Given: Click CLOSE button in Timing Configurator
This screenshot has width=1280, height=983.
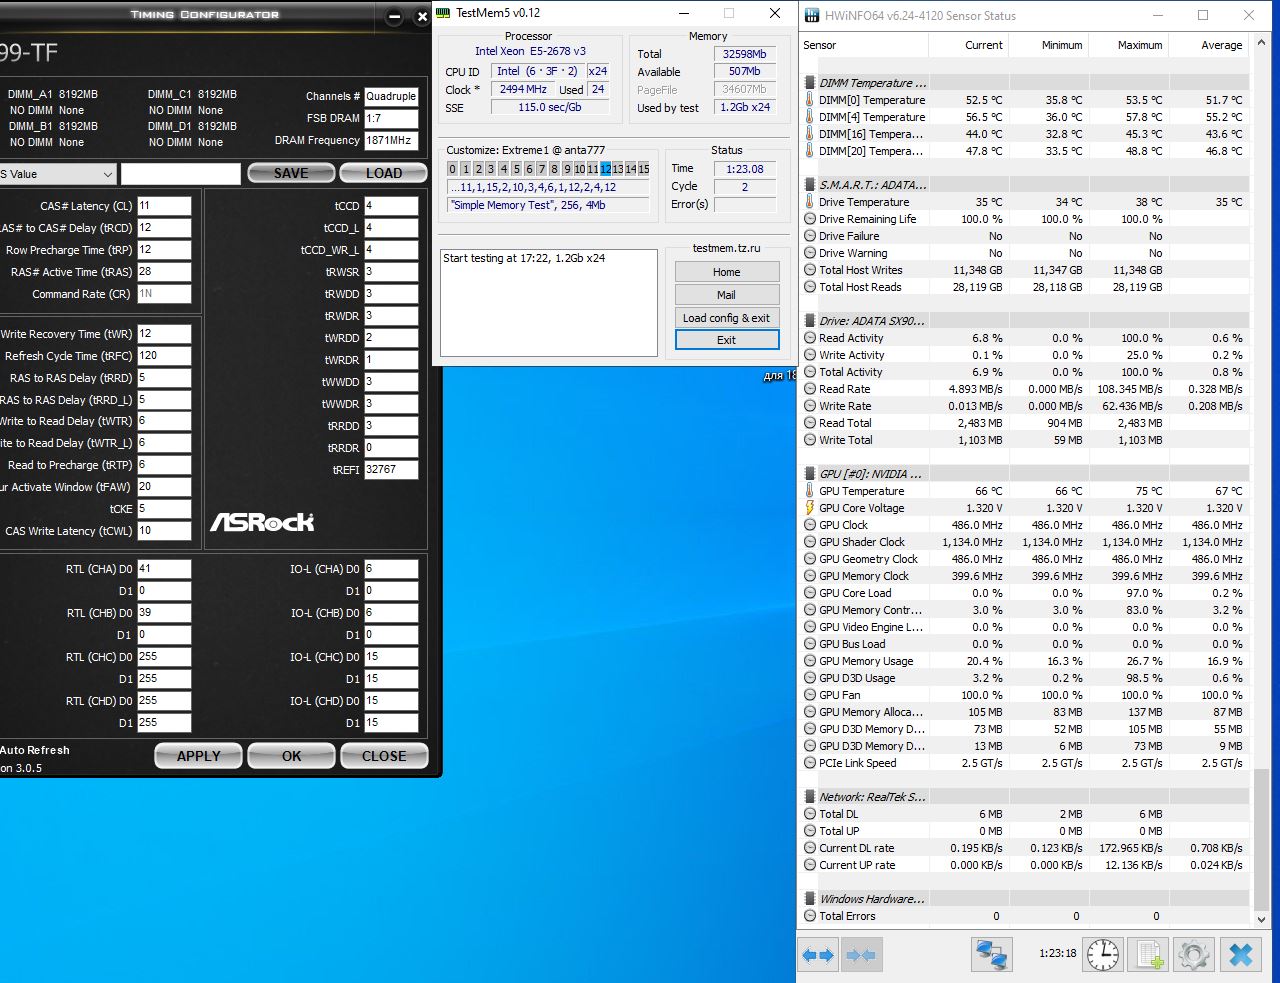Looking at the screenshot, I should (x=384, y=756).
